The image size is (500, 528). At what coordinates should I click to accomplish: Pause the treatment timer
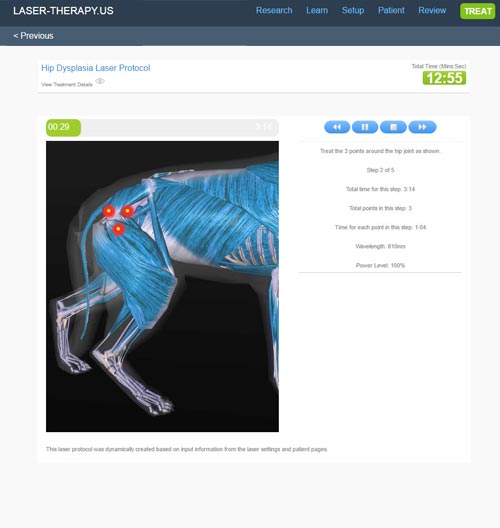pos(365,127)
